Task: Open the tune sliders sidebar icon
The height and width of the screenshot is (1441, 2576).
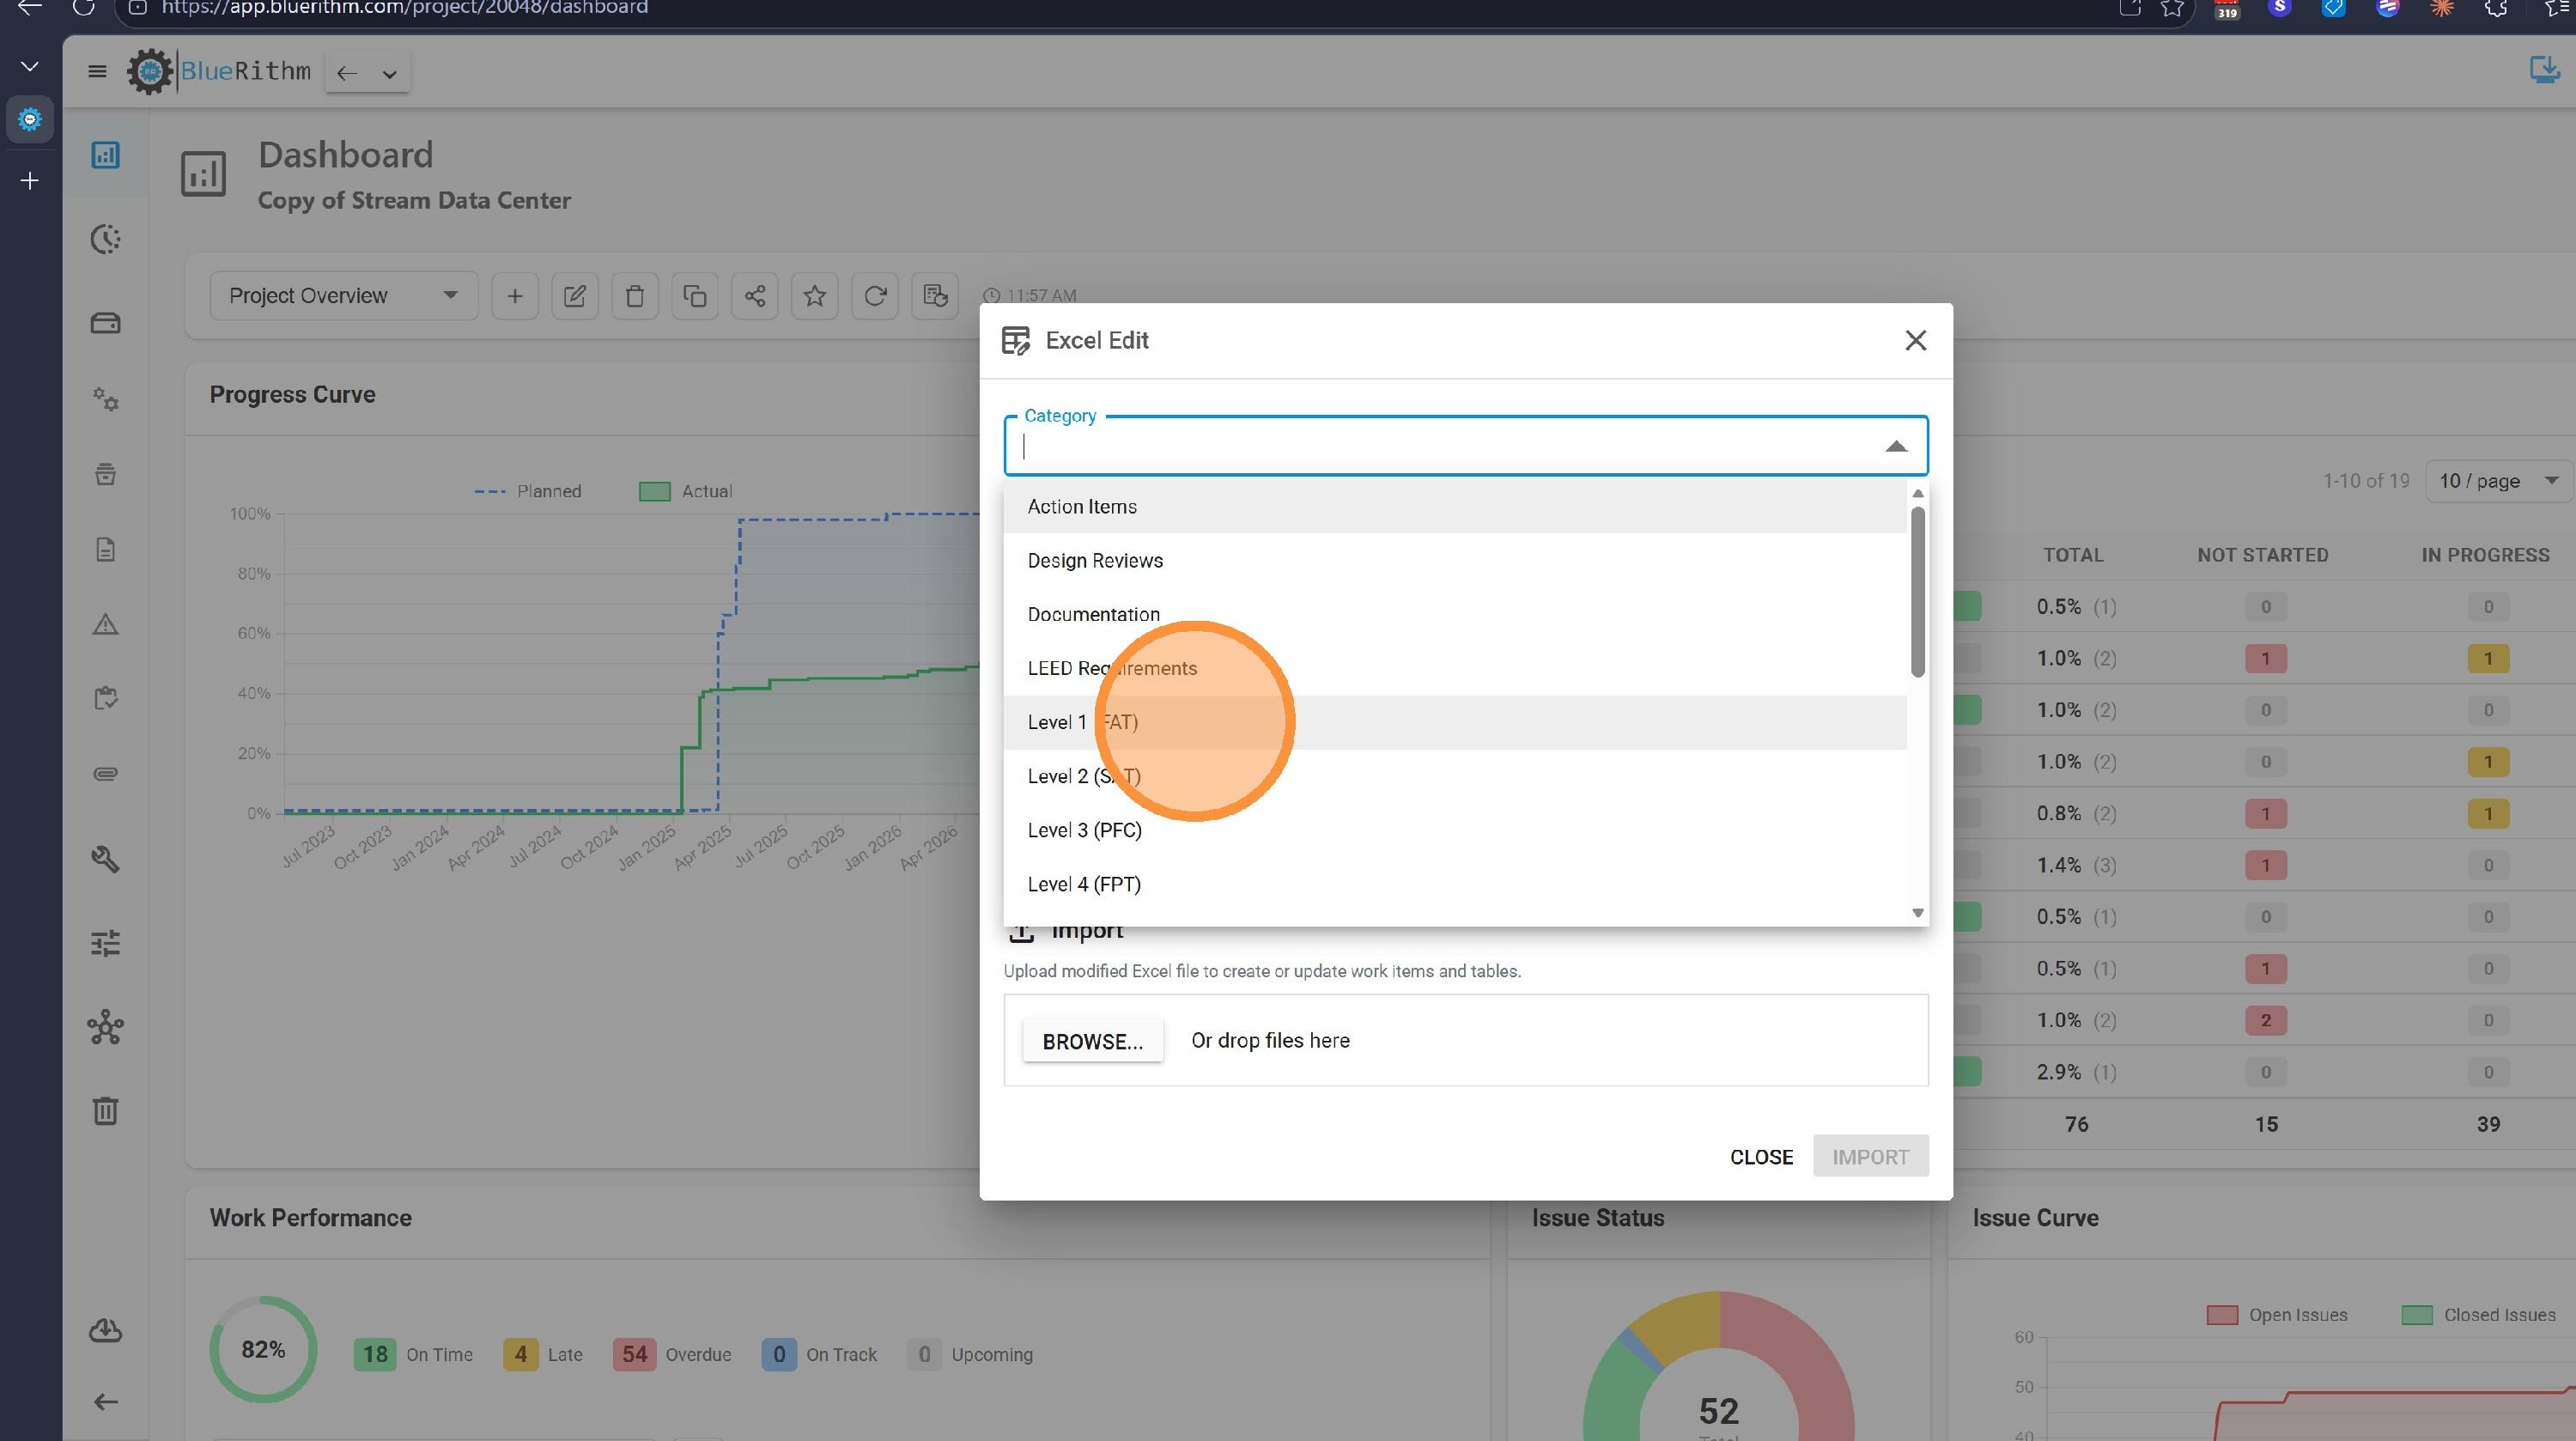Action: coord(105,943)
